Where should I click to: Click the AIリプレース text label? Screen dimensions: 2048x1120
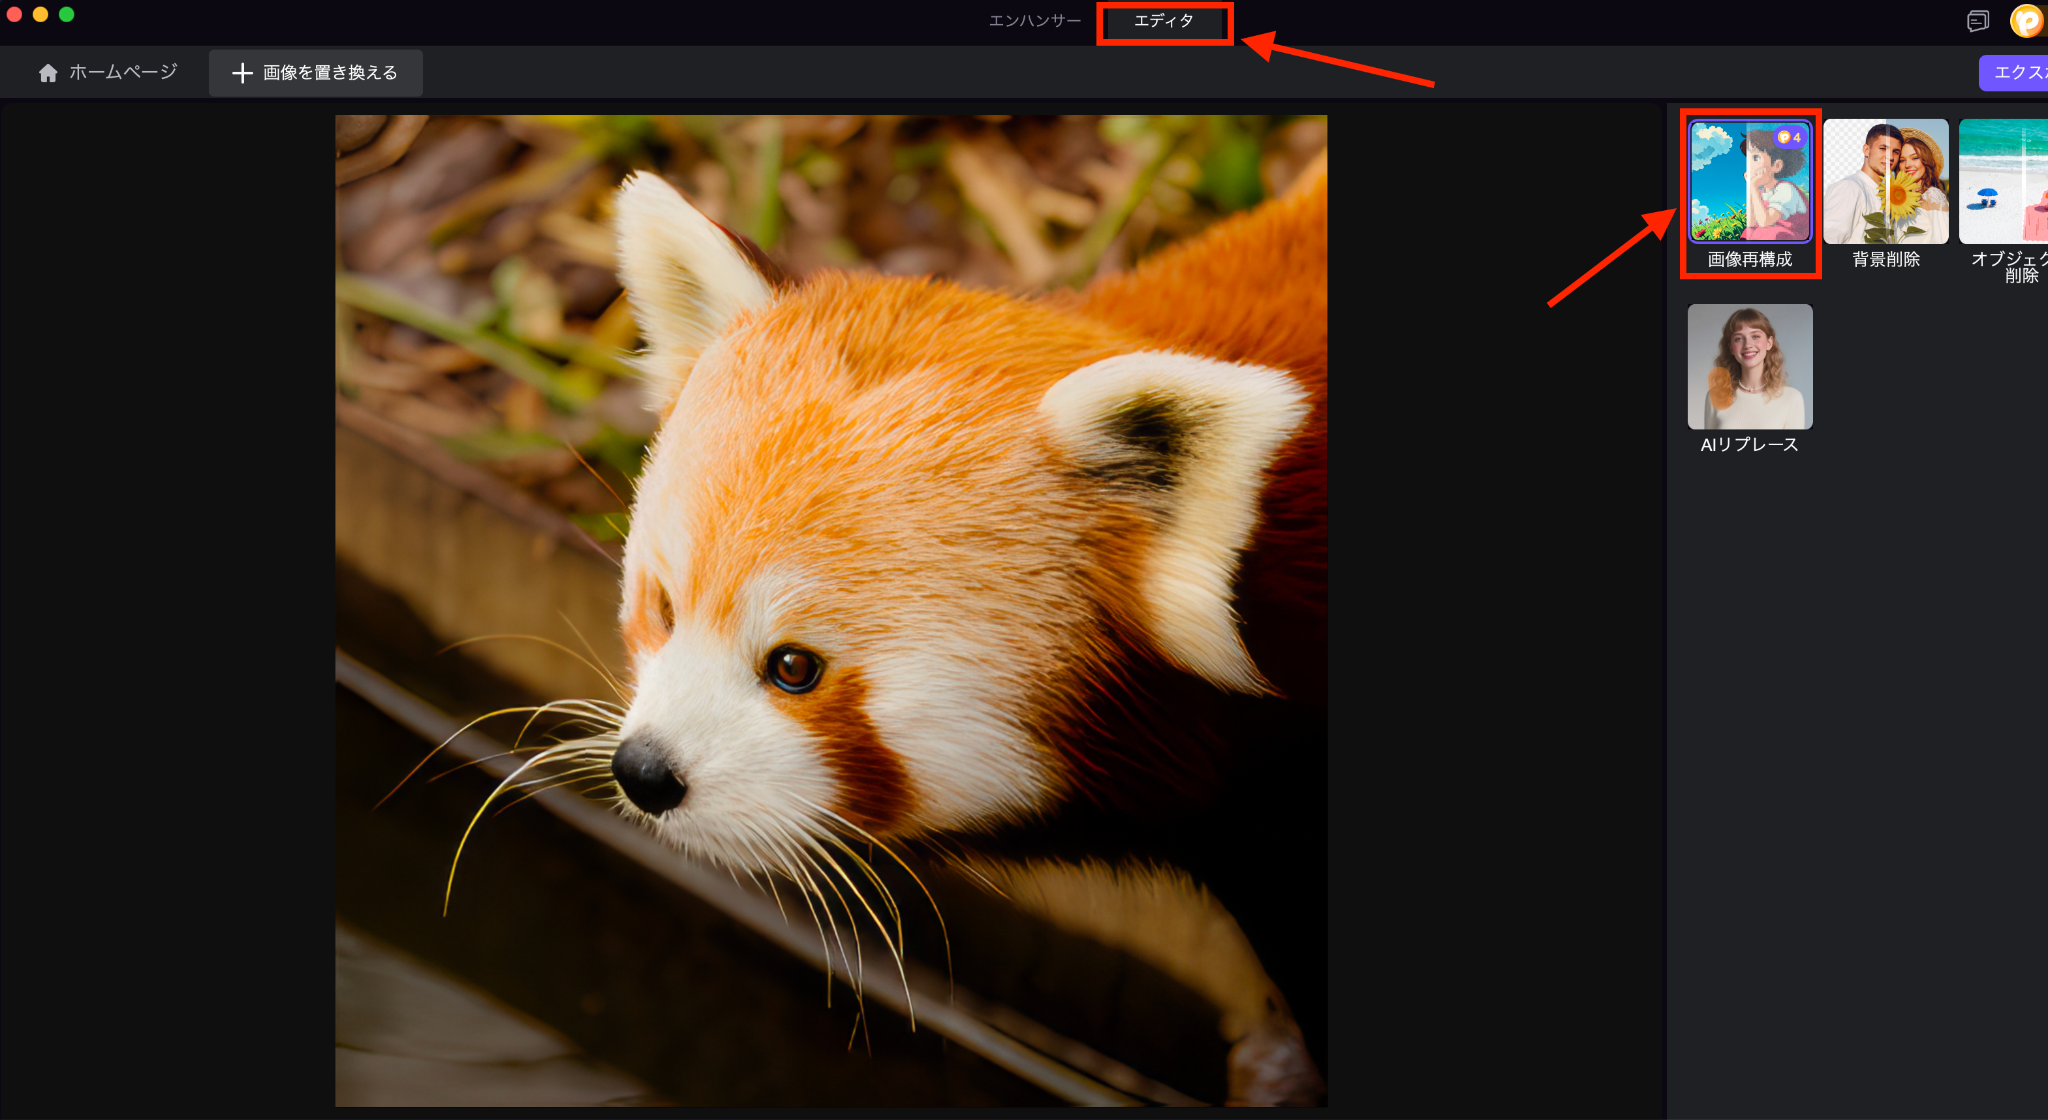[1749, 445]
